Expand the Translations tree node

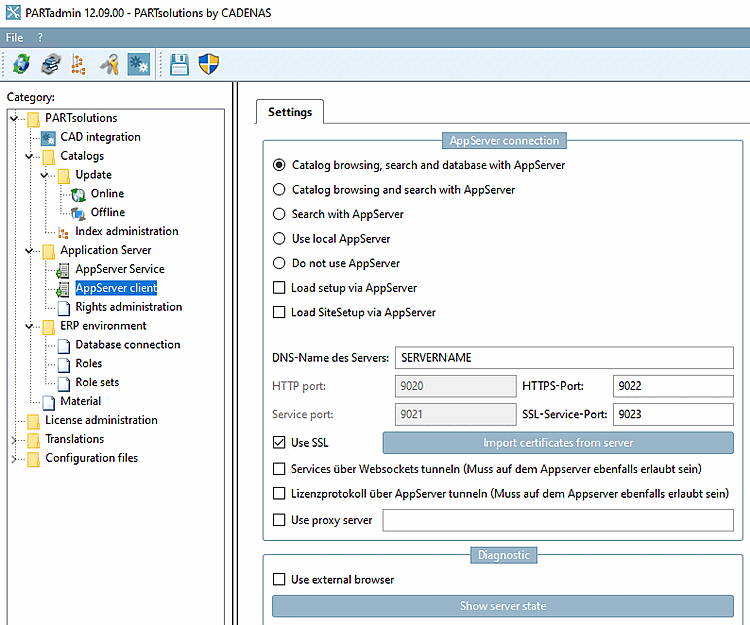coord(14,439)
